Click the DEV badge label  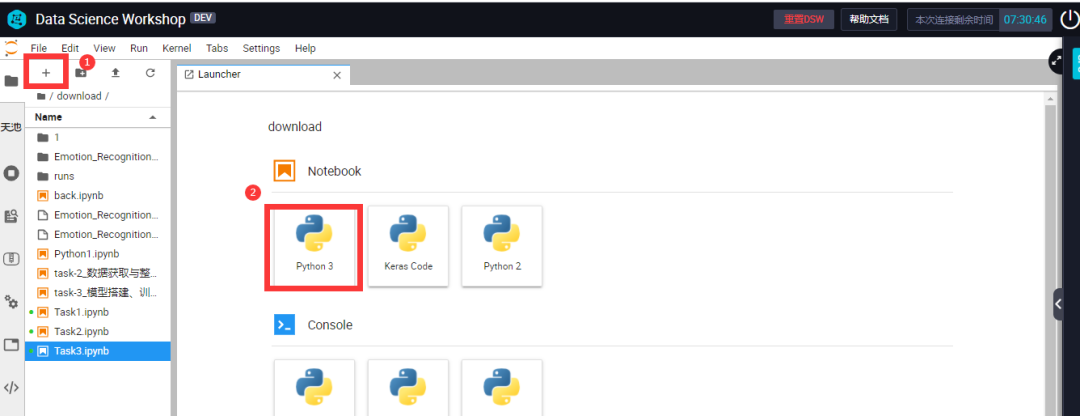click(203, 19)
